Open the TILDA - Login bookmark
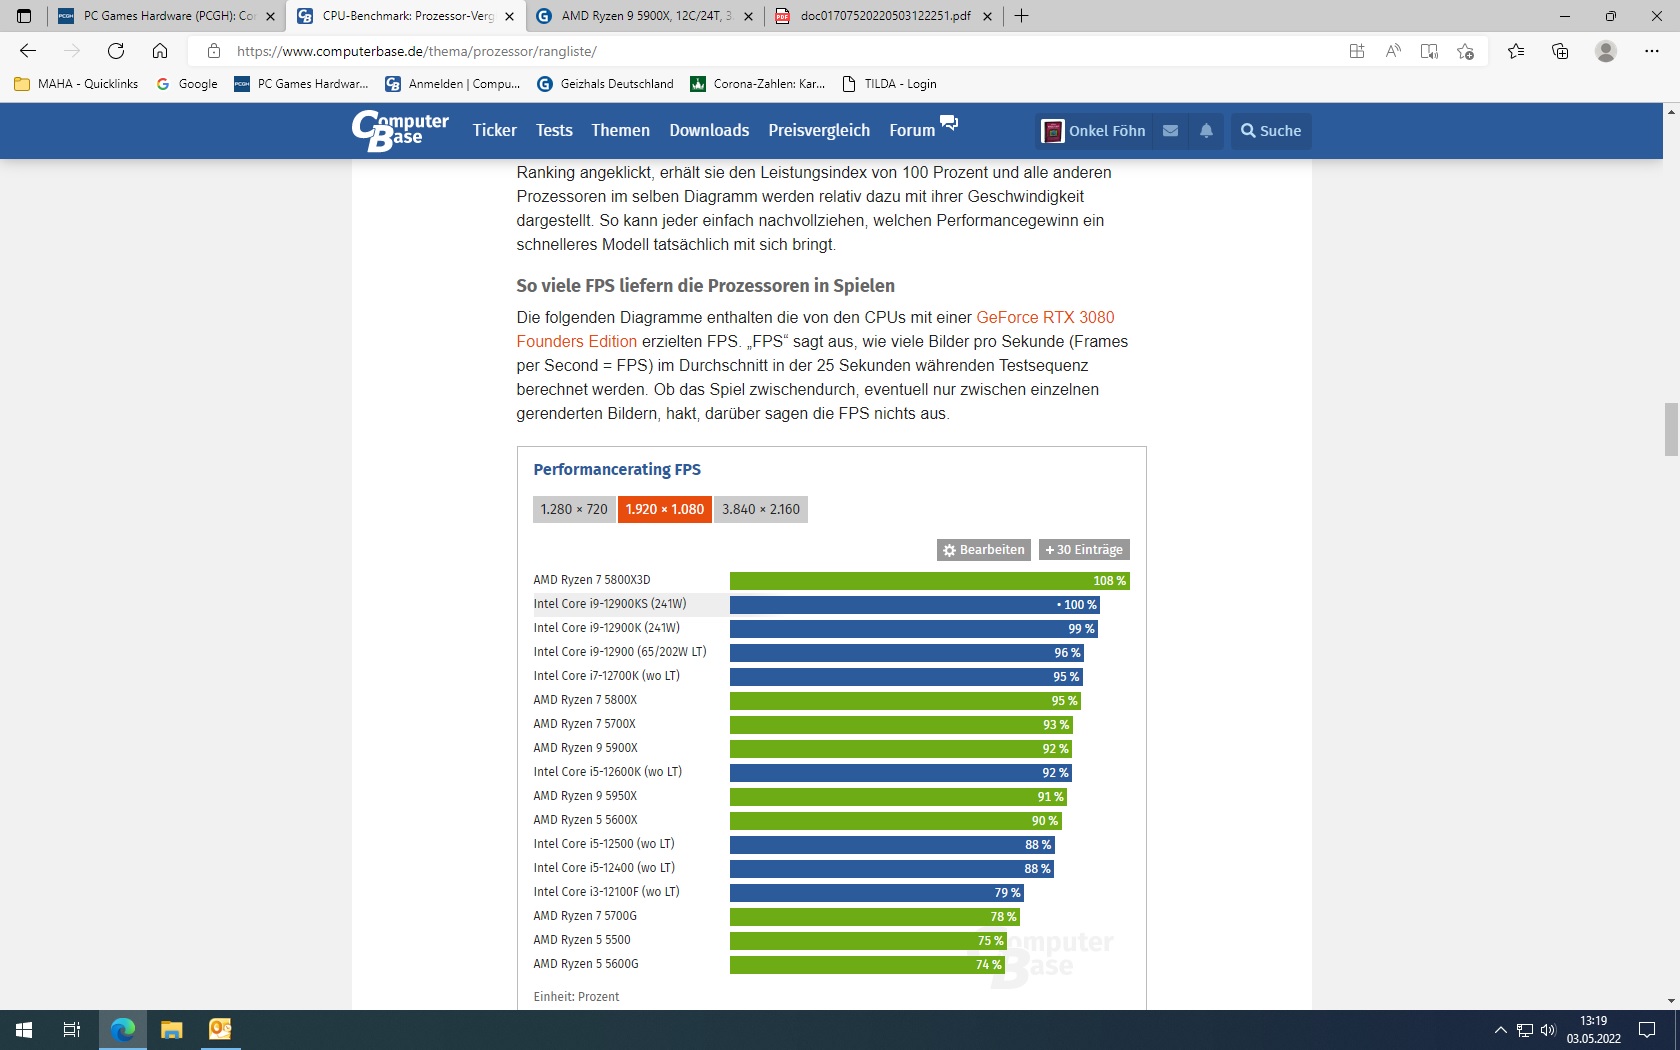Viewport: 1680px width, 1050px height. [x=889, y=84]
